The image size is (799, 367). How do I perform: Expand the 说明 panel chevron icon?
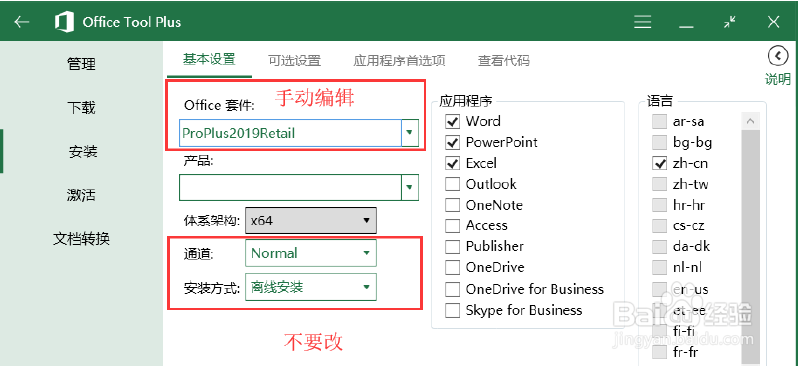point(778,57)
